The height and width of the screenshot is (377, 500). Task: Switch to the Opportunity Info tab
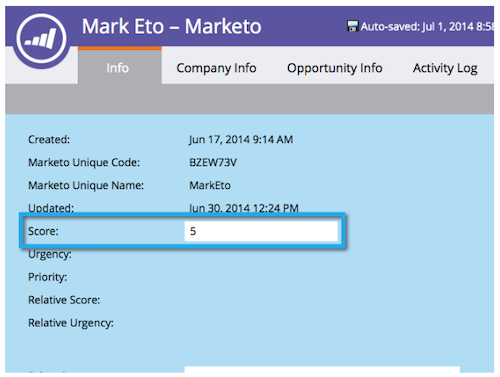pyautogui.click(x=335, y=68)
